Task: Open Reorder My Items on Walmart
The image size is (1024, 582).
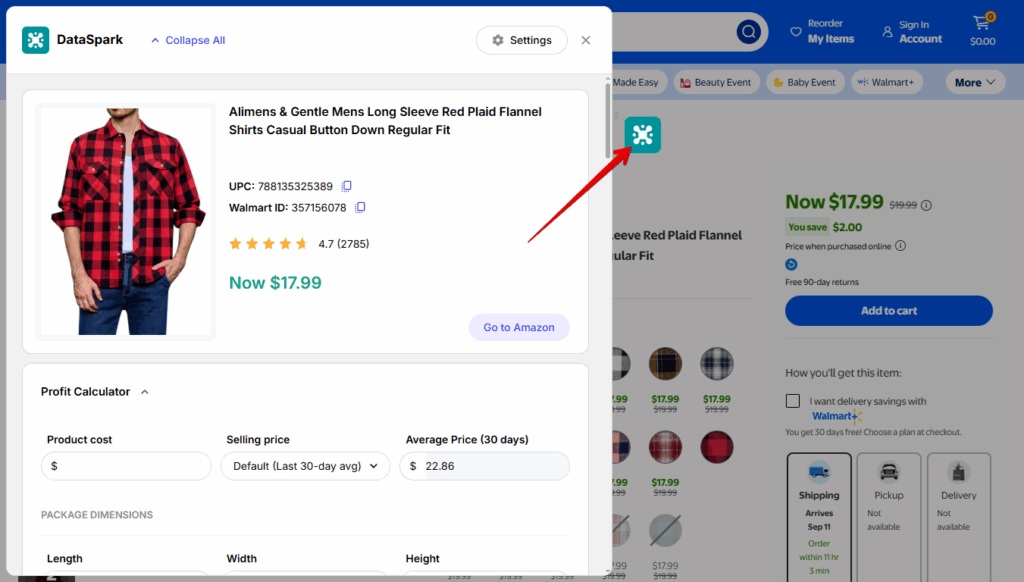Action: 823,31
